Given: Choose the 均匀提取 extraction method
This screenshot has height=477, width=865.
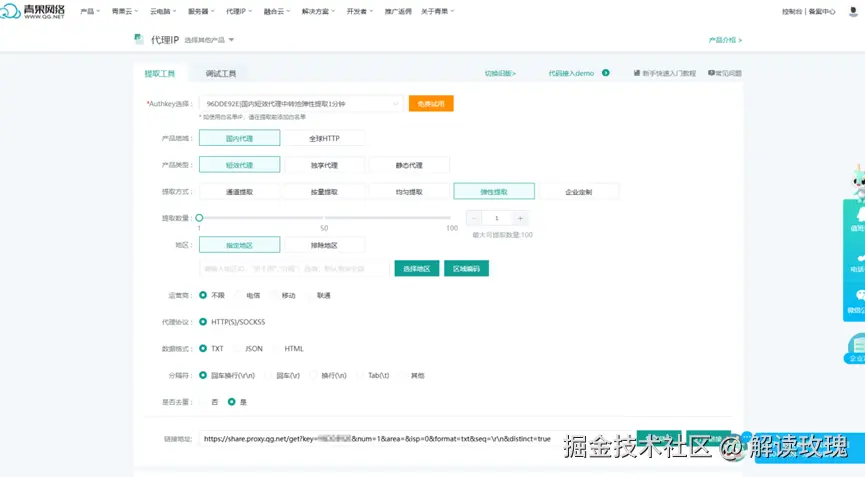Looking at the screenshot, I should pyautogui.click(x=409, y=191).
